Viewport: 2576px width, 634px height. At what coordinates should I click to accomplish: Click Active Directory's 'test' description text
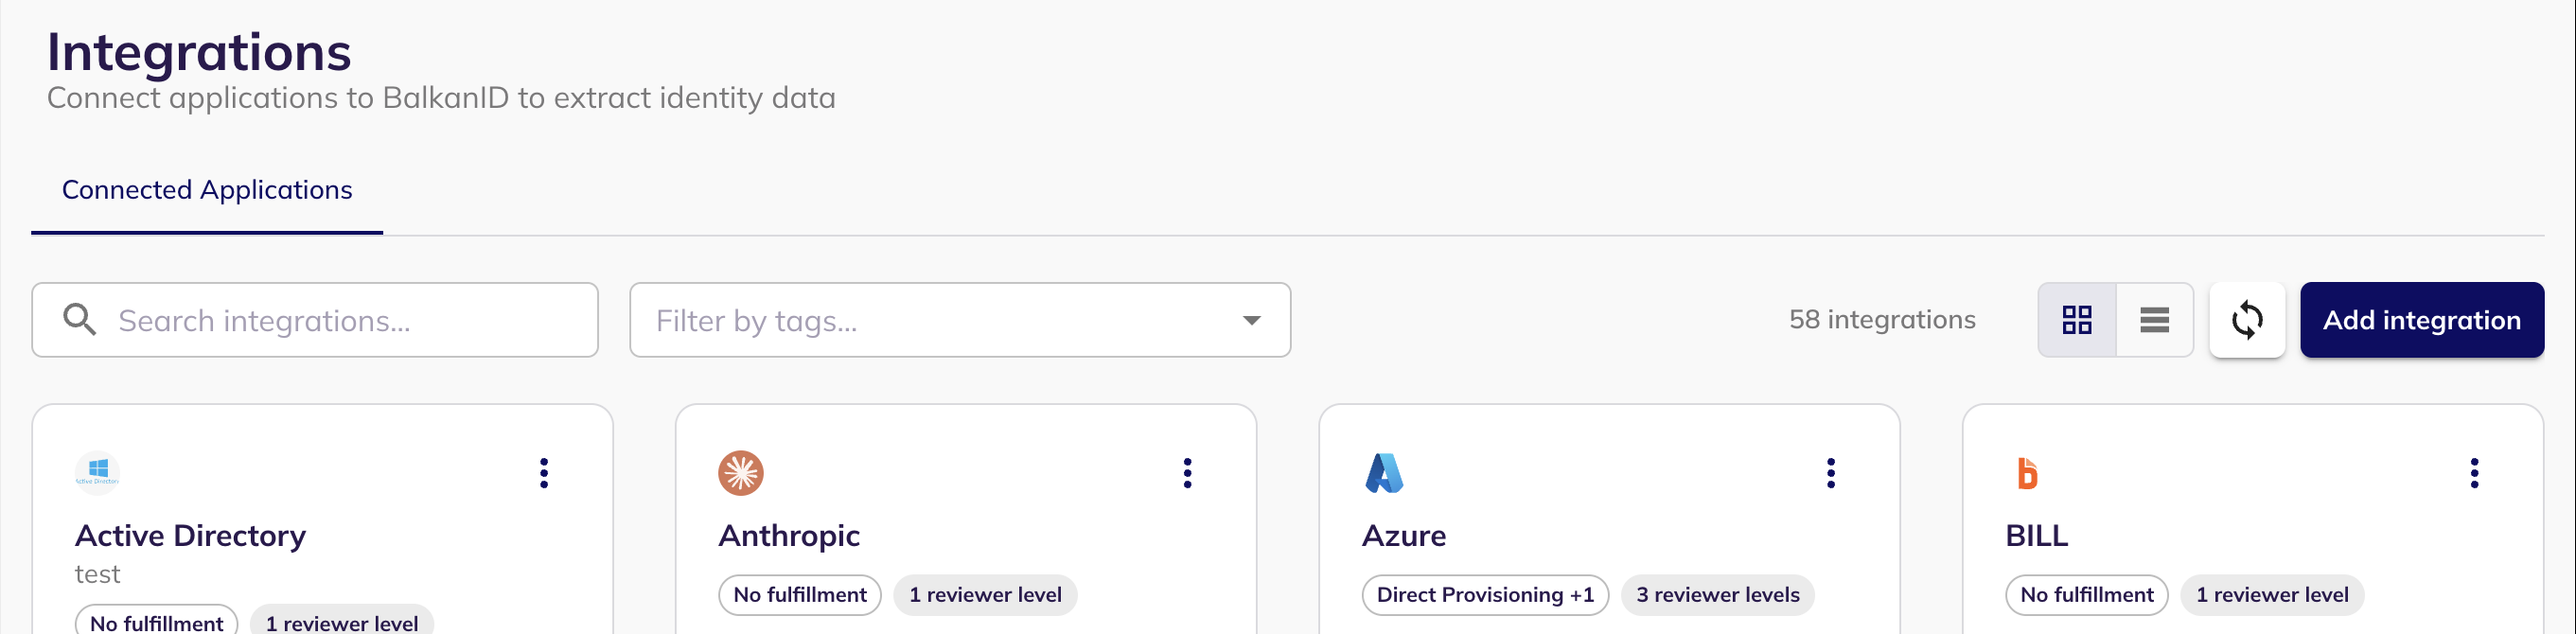tap(97, 575)
